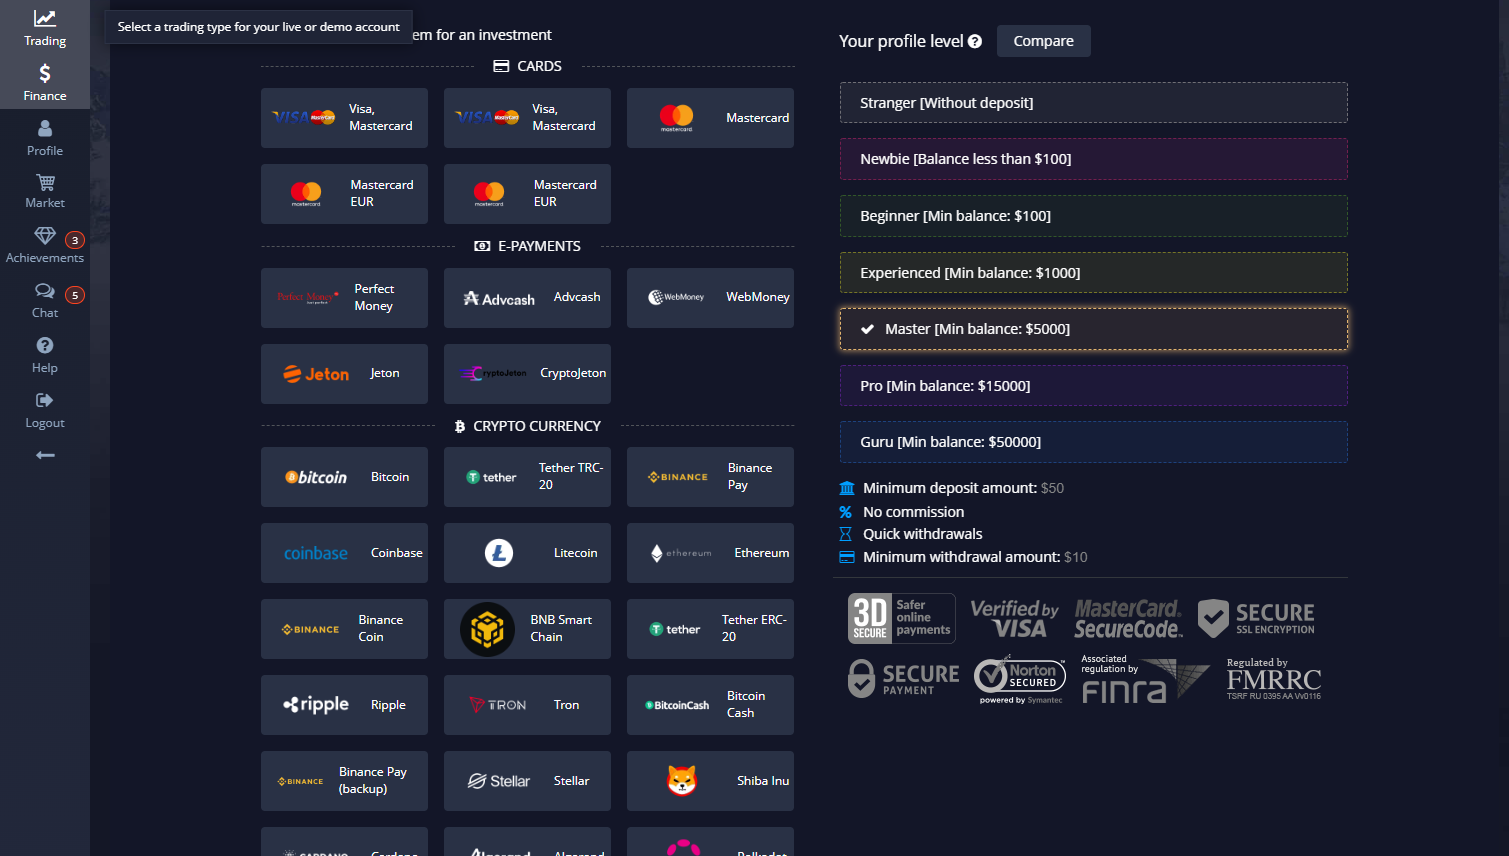
Task: Select Tether ERC-20 option
Action: tap(710, 629)
